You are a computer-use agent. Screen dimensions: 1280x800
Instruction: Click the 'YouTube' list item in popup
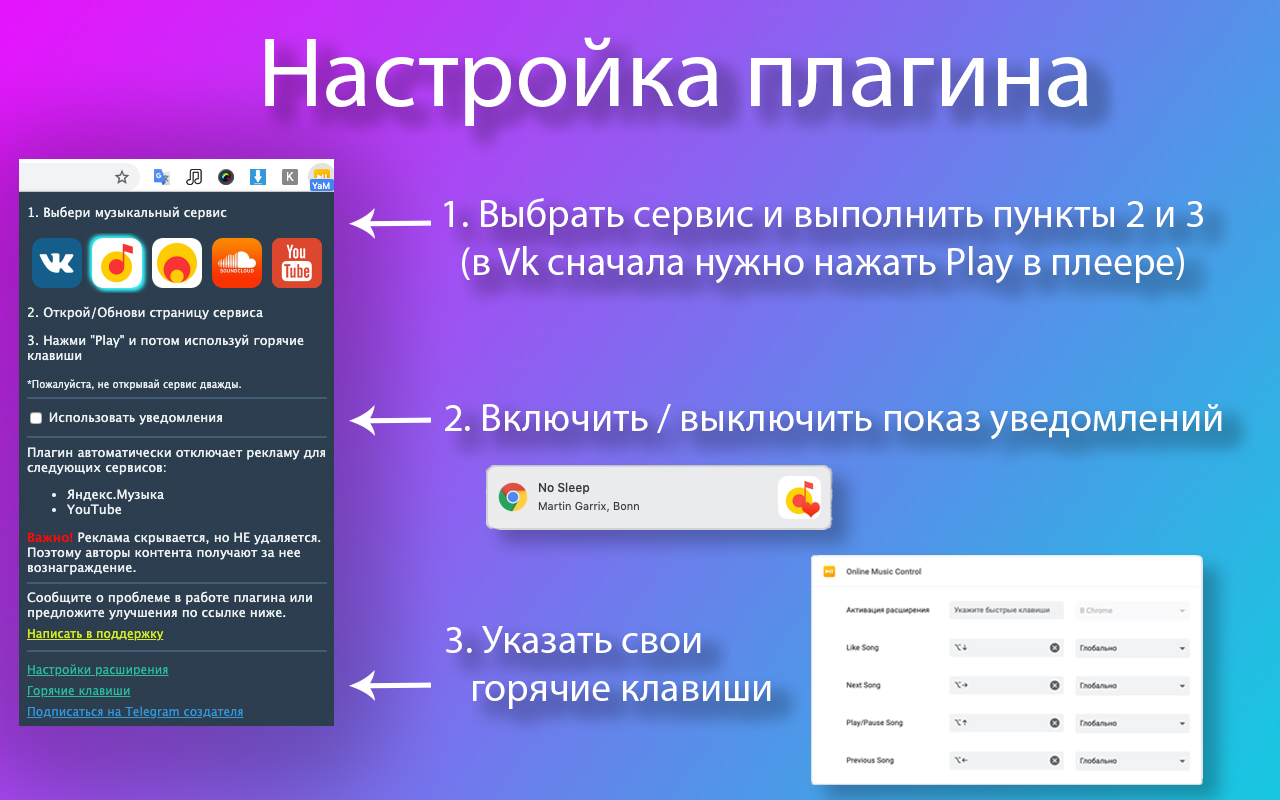click(94, 510)
